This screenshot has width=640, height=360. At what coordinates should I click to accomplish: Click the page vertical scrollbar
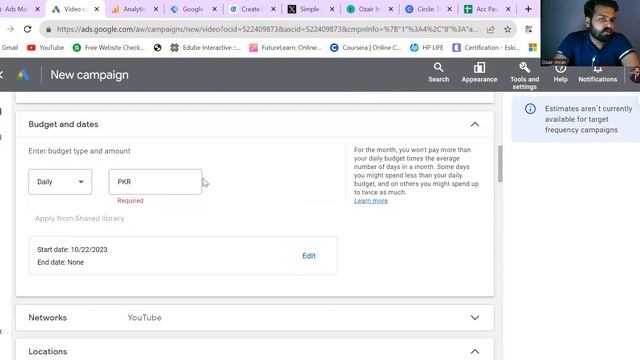click(x=500, y=164)
